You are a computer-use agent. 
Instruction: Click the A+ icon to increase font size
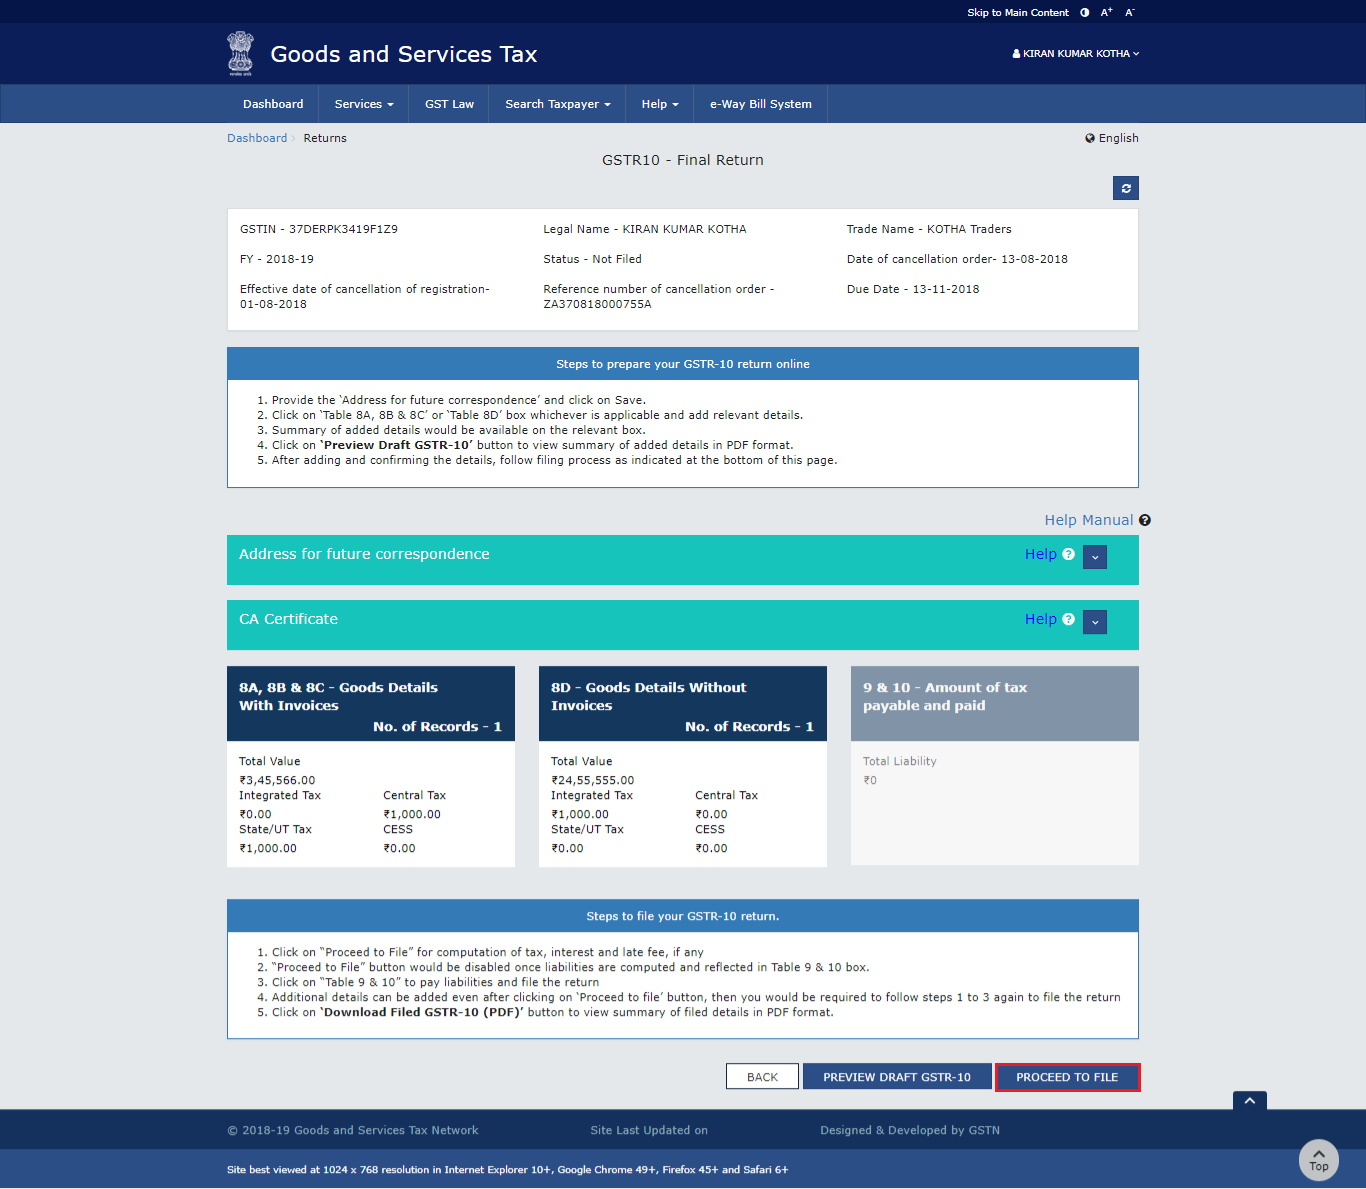(x=1106, y=12)
